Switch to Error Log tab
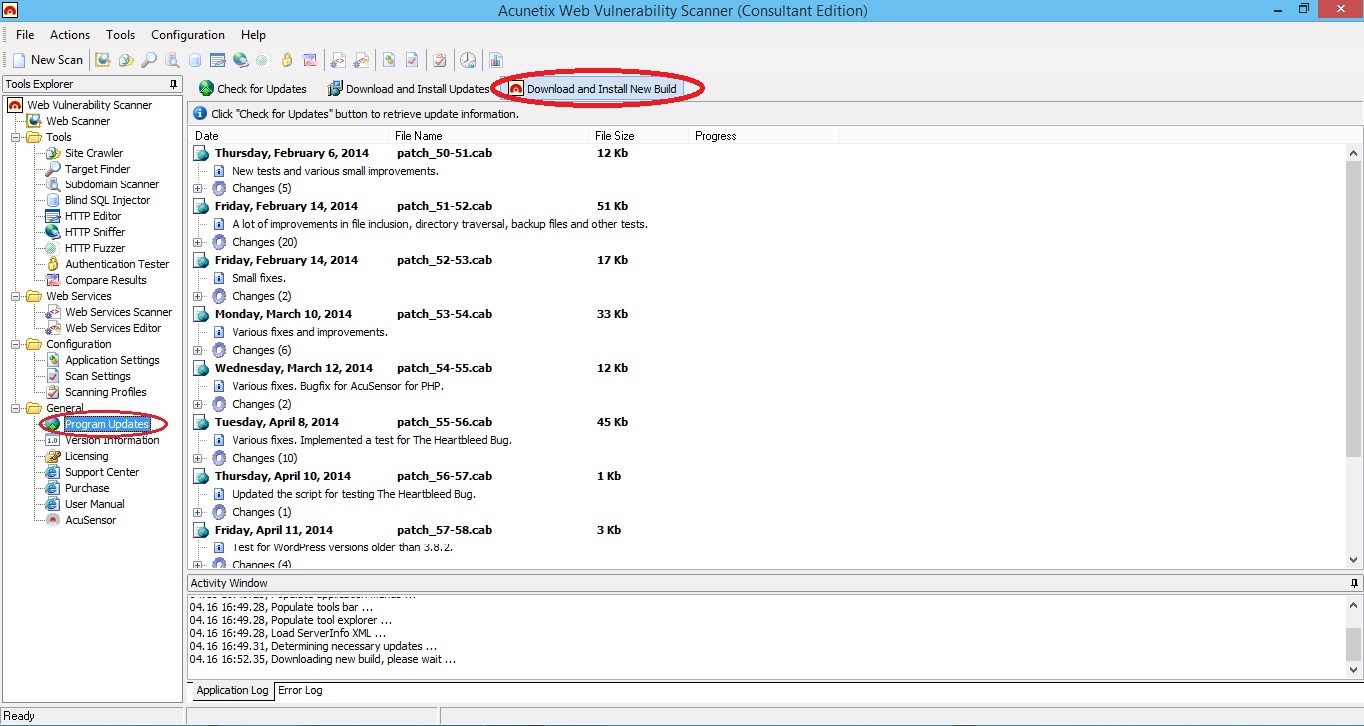 pos(300,690)
